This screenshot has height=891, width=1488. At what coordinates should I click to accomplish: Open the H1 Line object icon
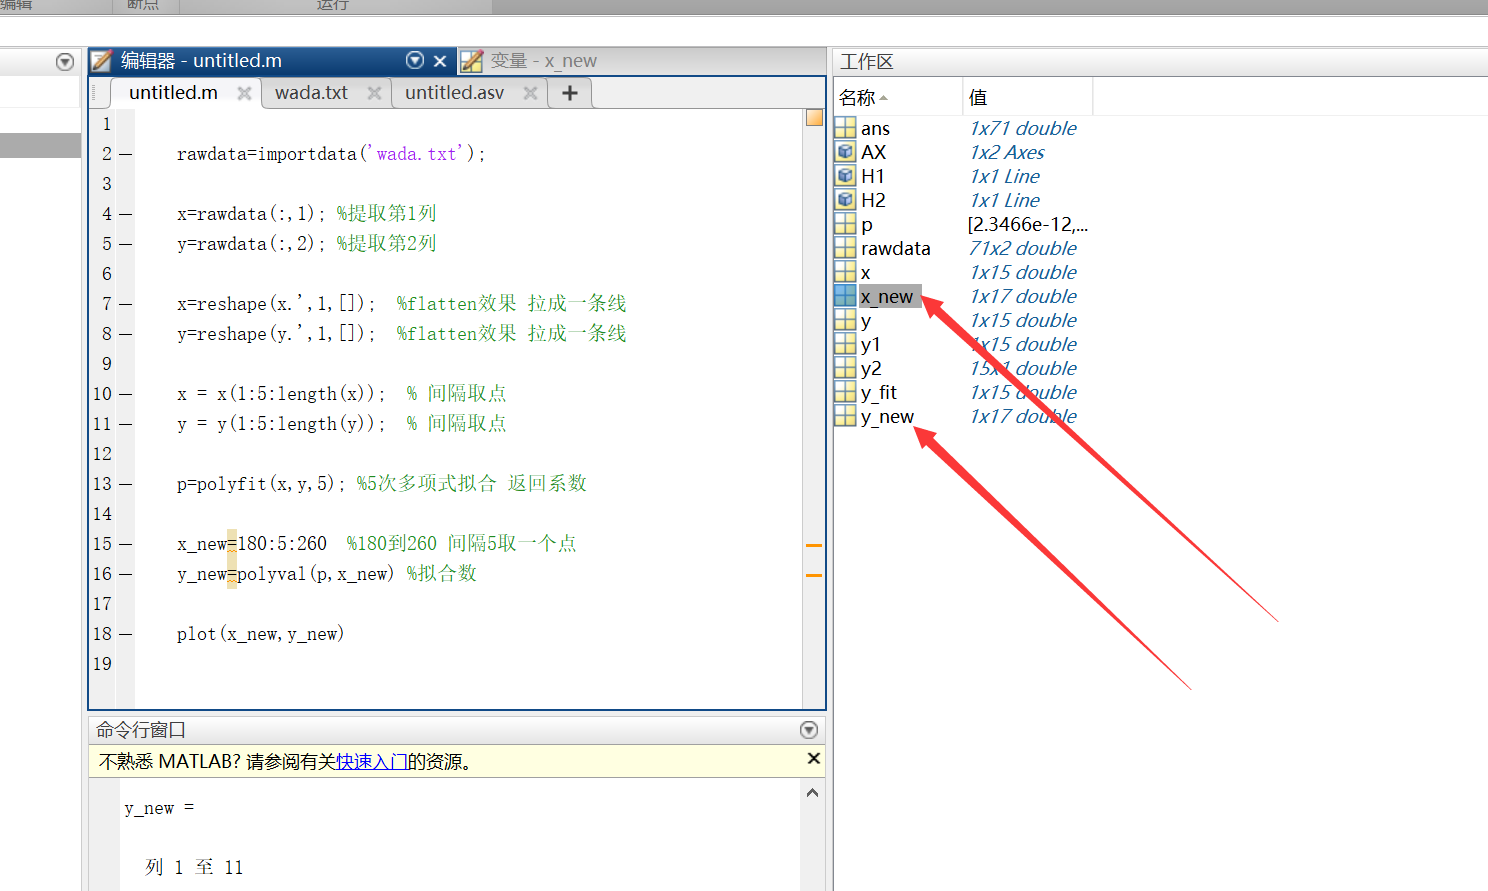[x=845, y=175]
